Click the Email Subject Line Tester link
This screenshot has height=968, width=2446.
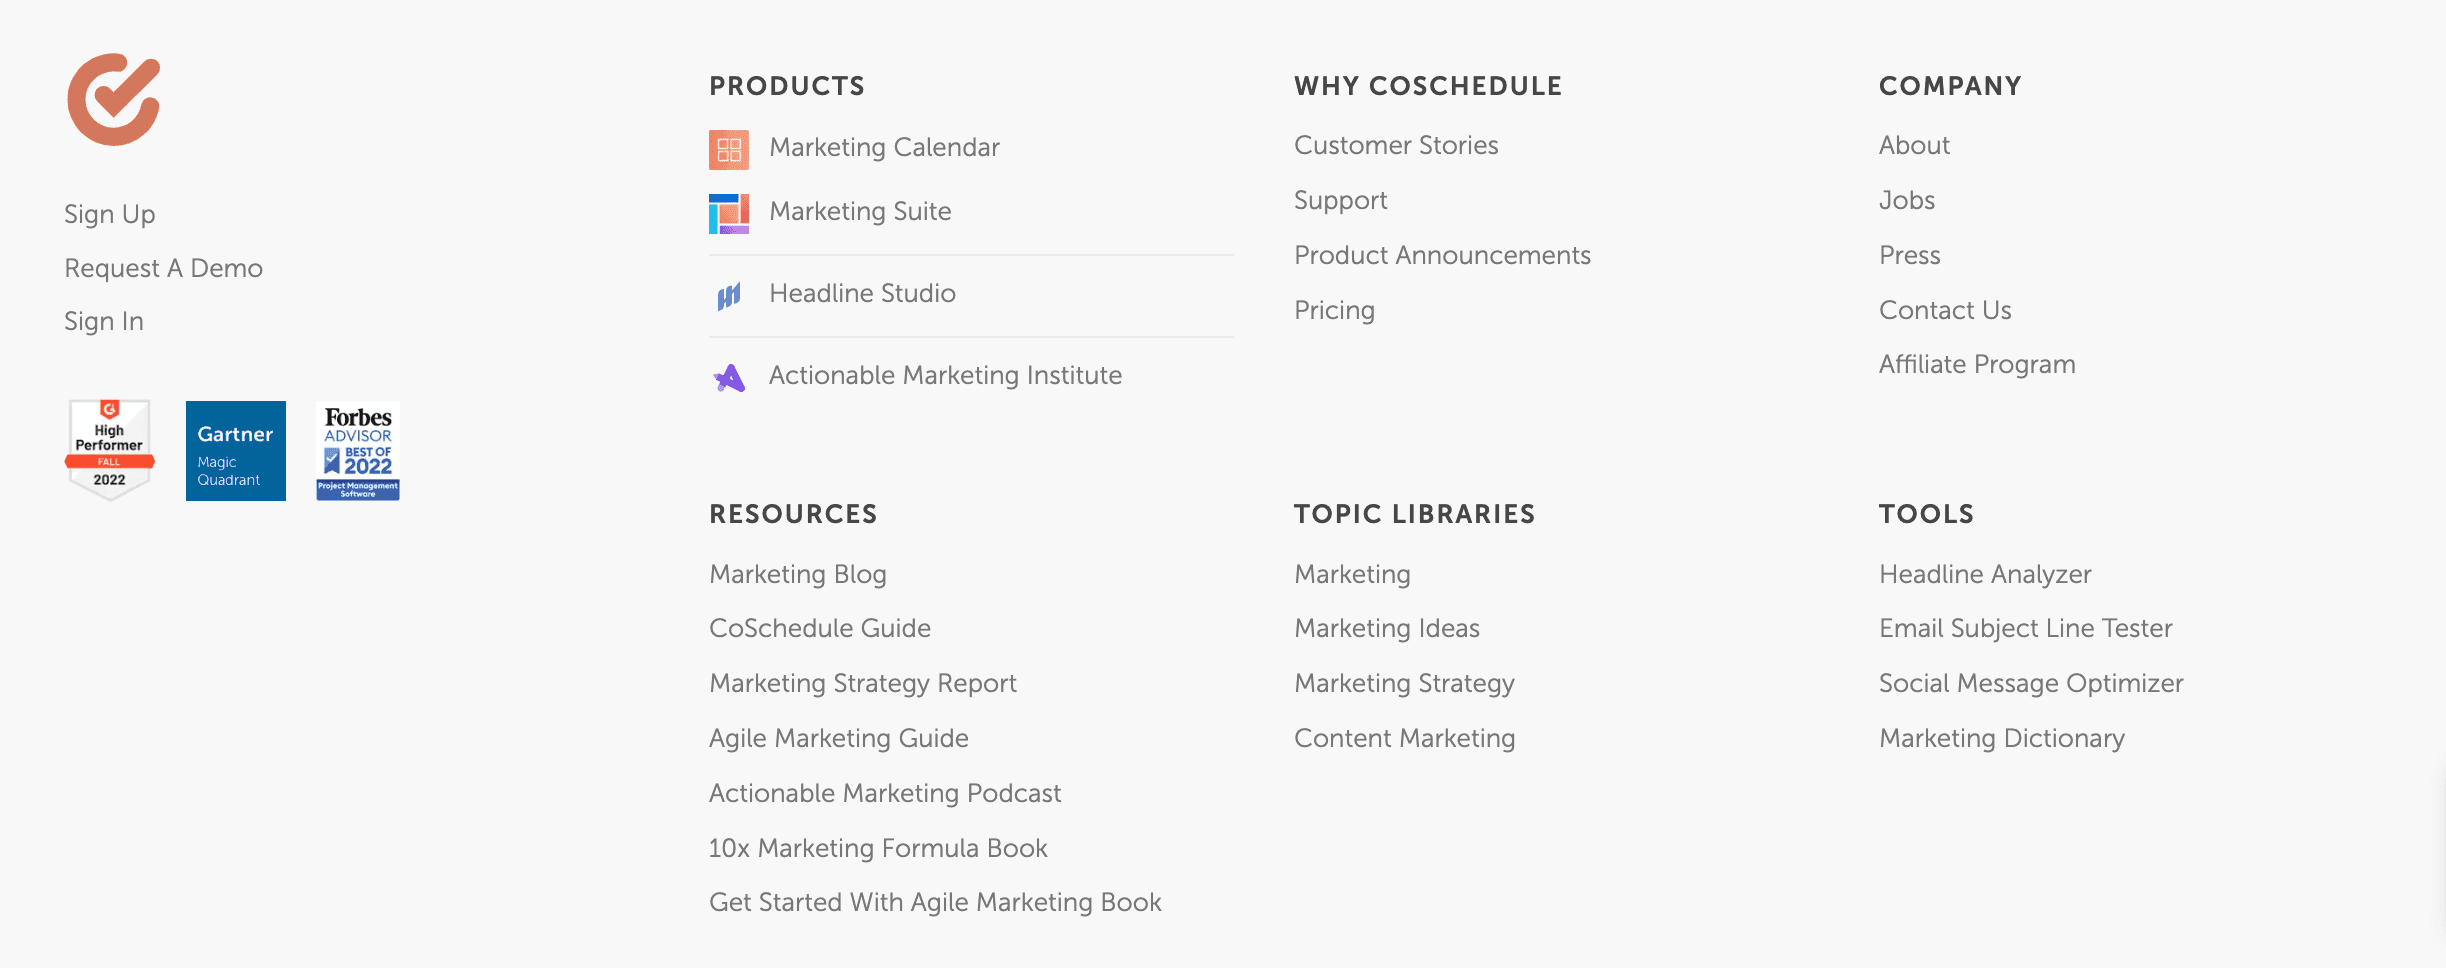2025,628
